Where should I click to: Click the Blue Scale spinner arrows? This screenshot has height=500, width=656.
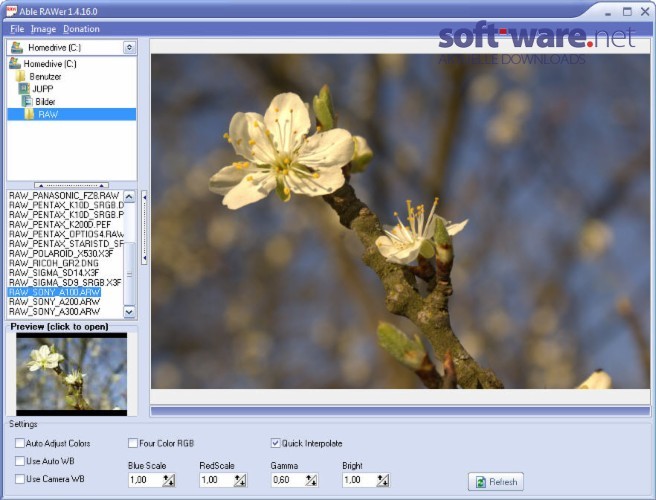tap(169, 480)
